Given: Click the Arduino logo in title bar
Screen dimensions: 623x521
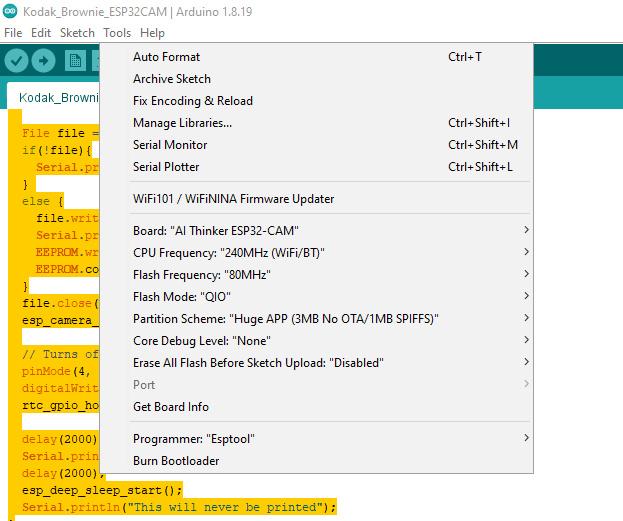Looking at the screenshot, I should click(x=10, y=11).
